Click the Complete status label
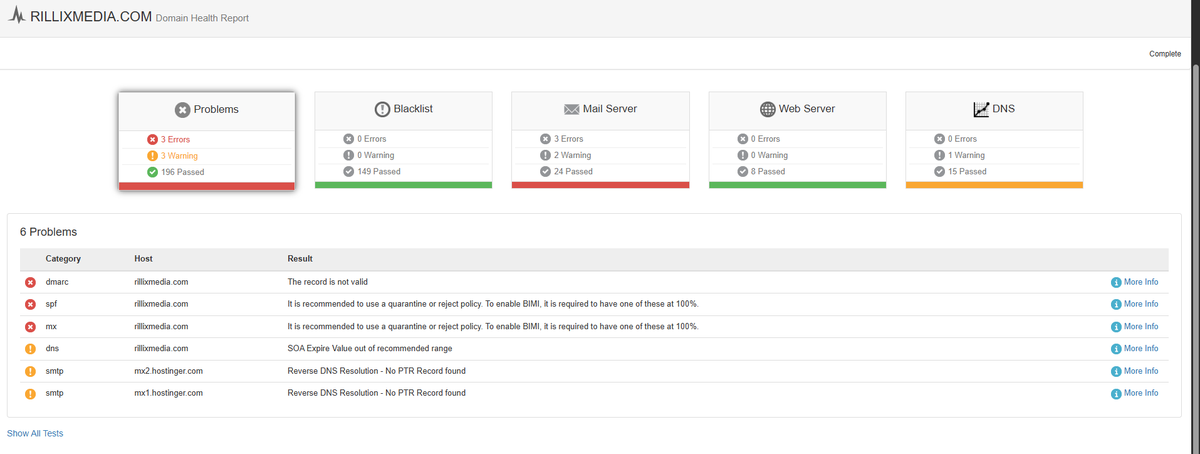The width and height of the screenshot is (1200, 454). click(x=1165, y=54)
